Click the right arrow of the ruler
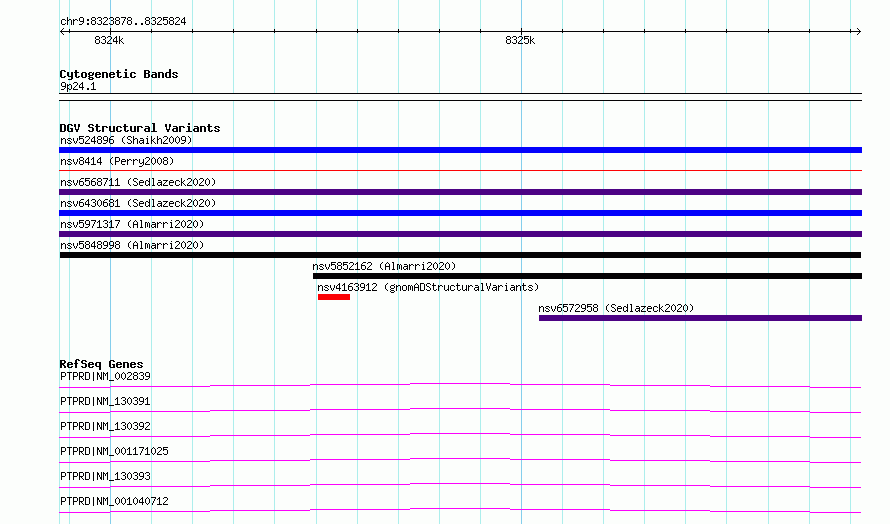The height and width of the screenshot is (524, 890). click(x=858, y=32)
